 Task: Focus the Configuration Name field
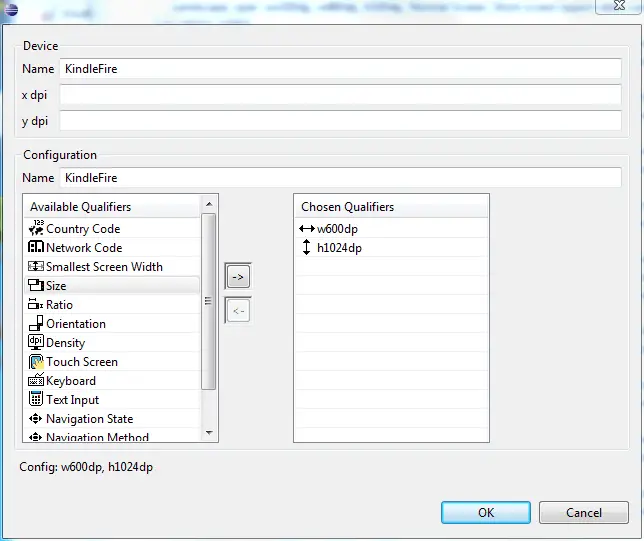pyautogui.click(x=340, y=177)
